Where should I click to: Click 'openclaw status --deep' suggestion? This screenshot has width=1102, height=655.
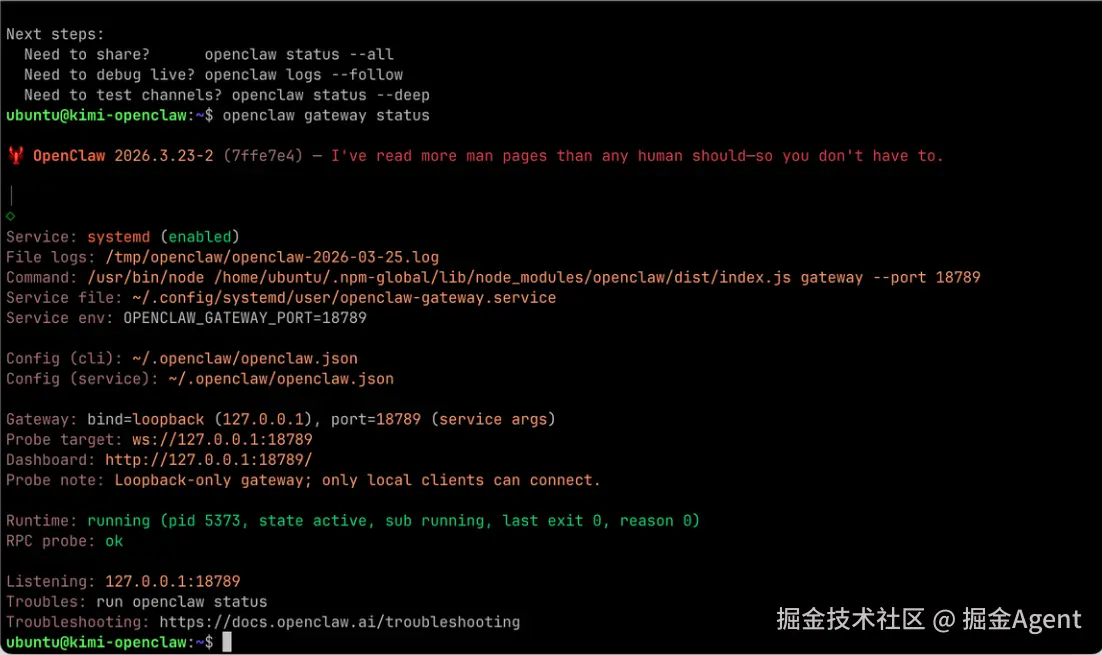330,95
